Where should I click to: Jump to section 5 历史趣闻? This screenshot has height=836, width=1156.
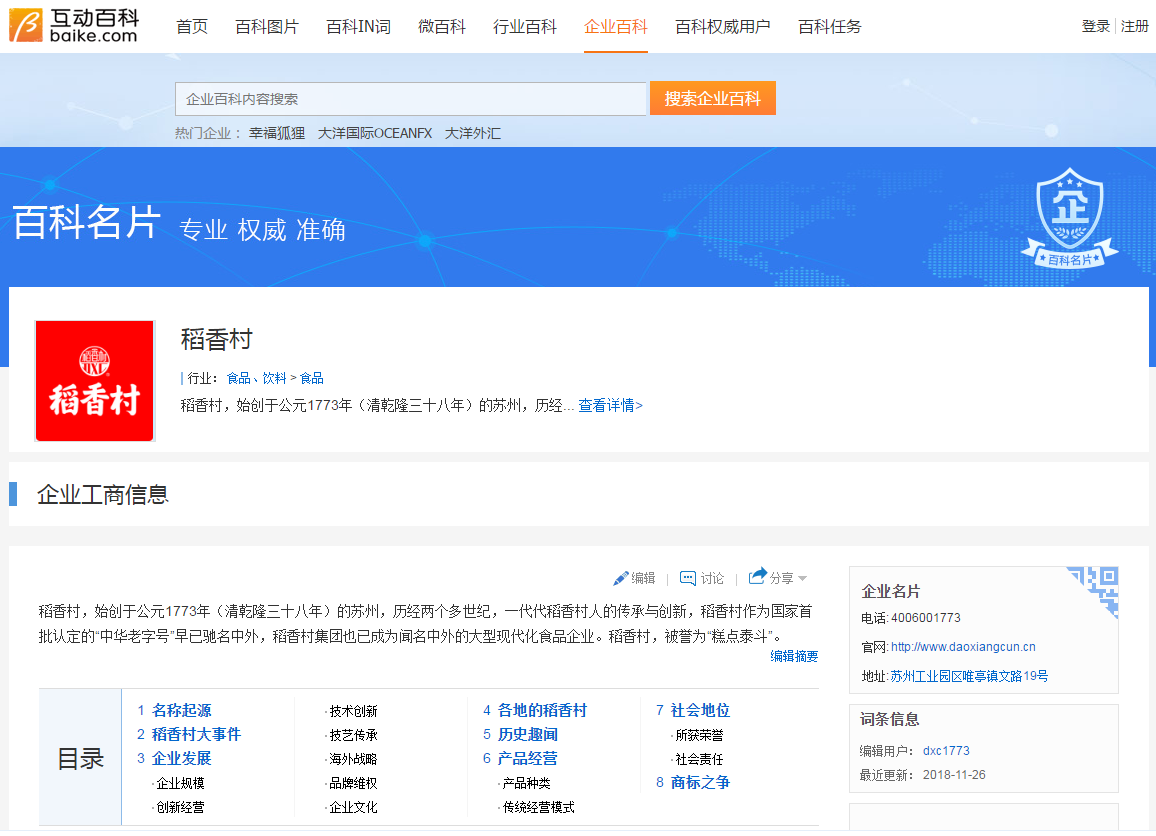point(527,735)
